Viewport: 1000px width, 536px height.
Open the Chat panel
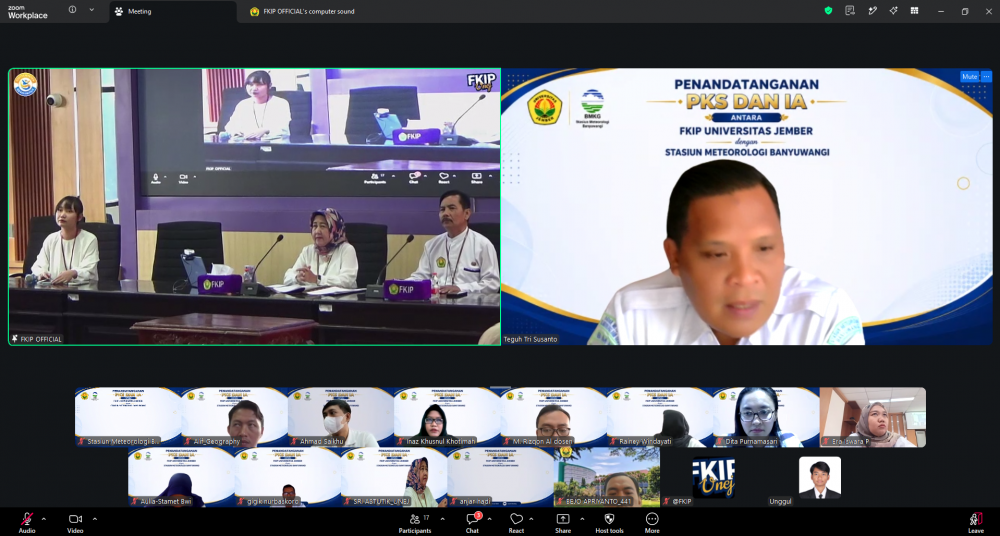pos(473,522)
